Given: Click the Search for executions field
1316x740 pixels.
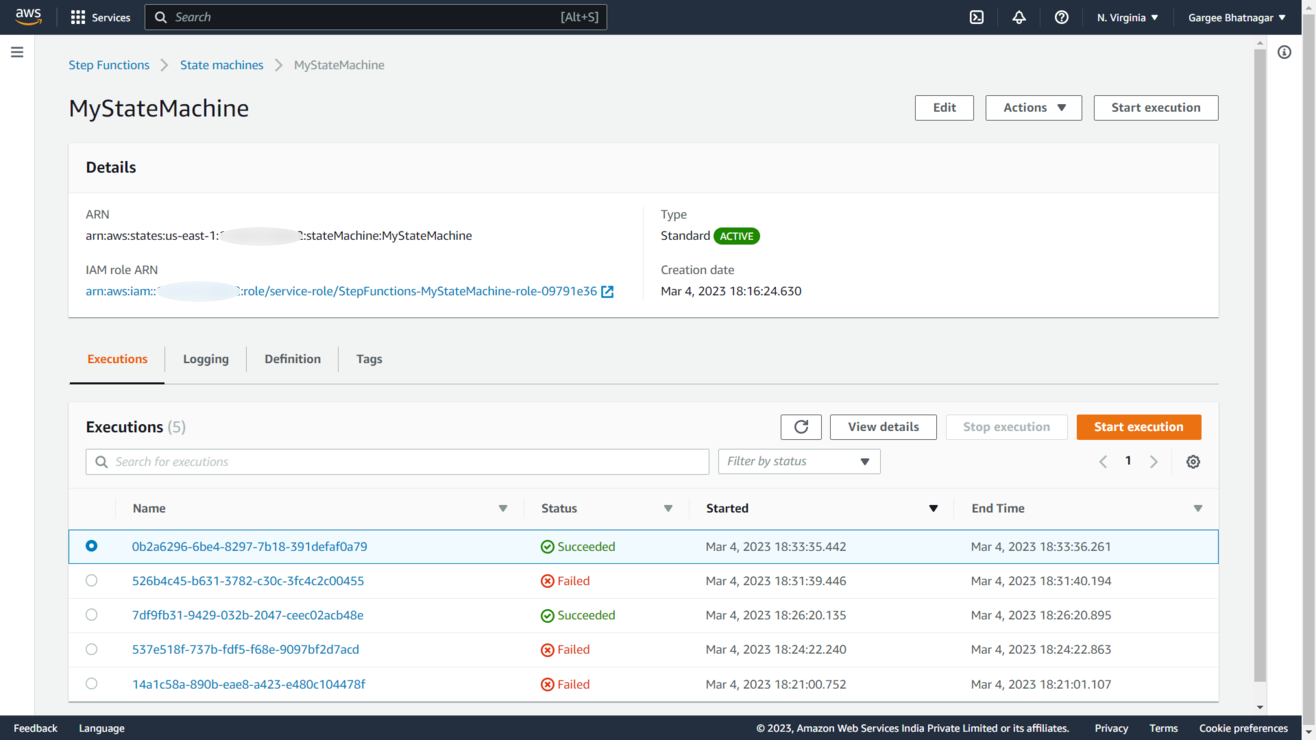Looking at the screenshot, I should click(397, 462).
